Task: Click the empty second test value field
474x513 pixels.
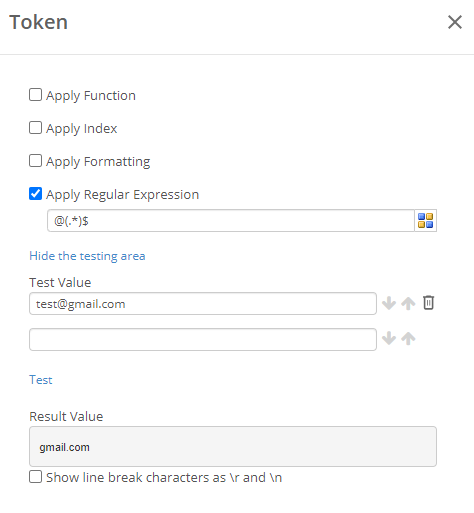Action: (x=203, y=339)
